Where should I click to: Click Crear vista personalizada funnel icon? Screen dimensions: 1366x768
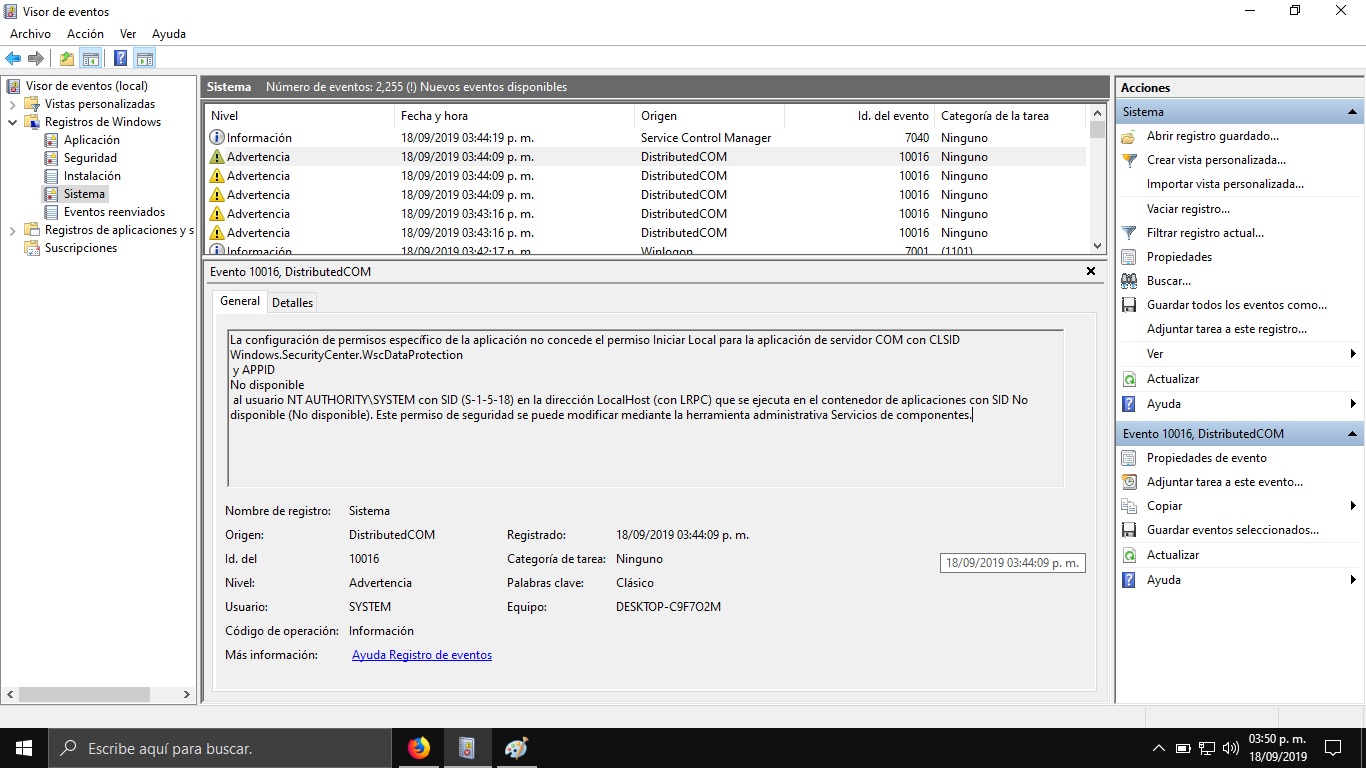pyautogui.click(x=1129, y=160)
